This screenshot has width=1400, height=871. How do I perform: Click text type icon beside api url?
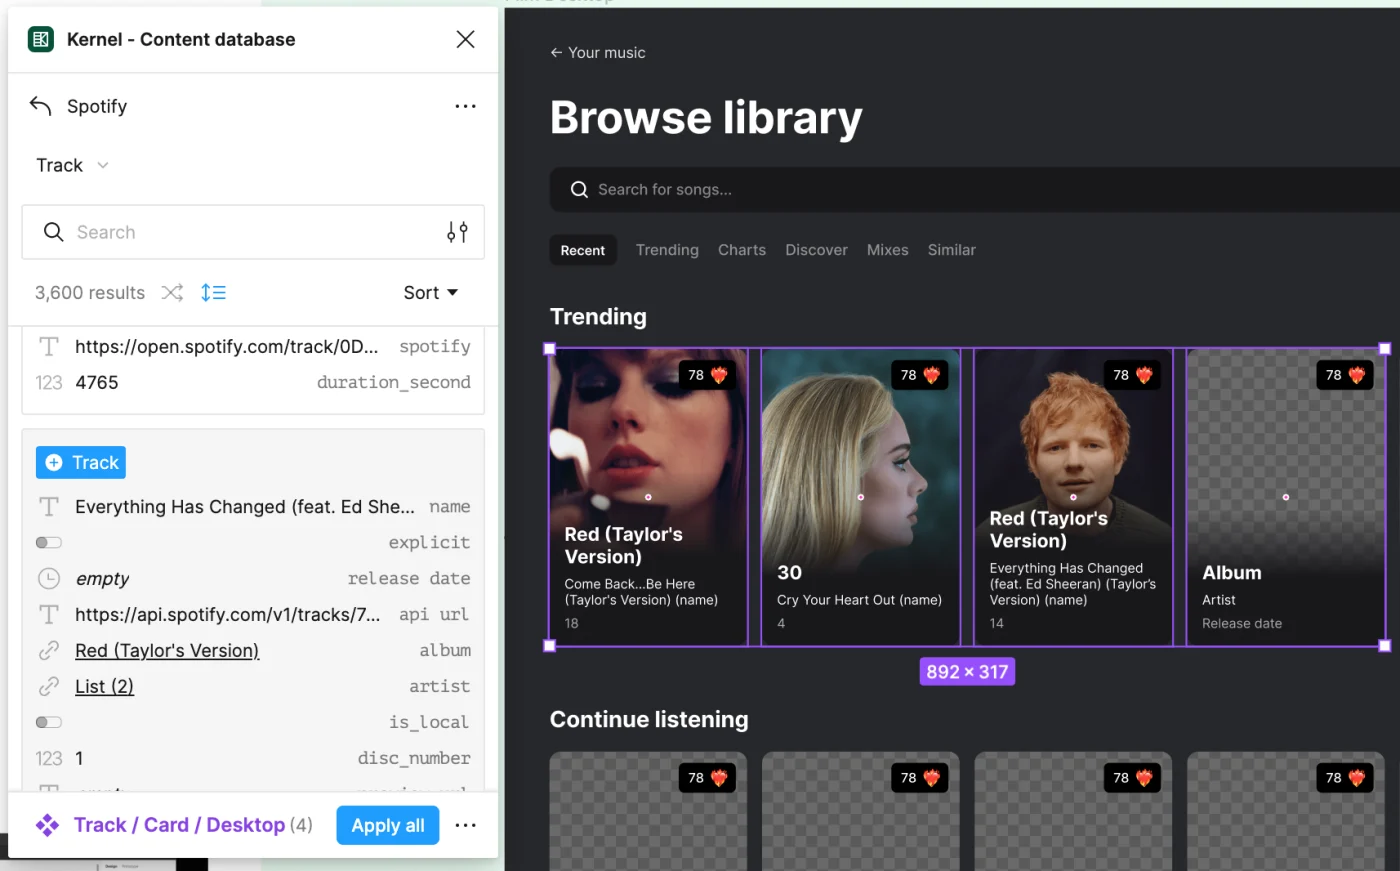click(x=48, y=614)
